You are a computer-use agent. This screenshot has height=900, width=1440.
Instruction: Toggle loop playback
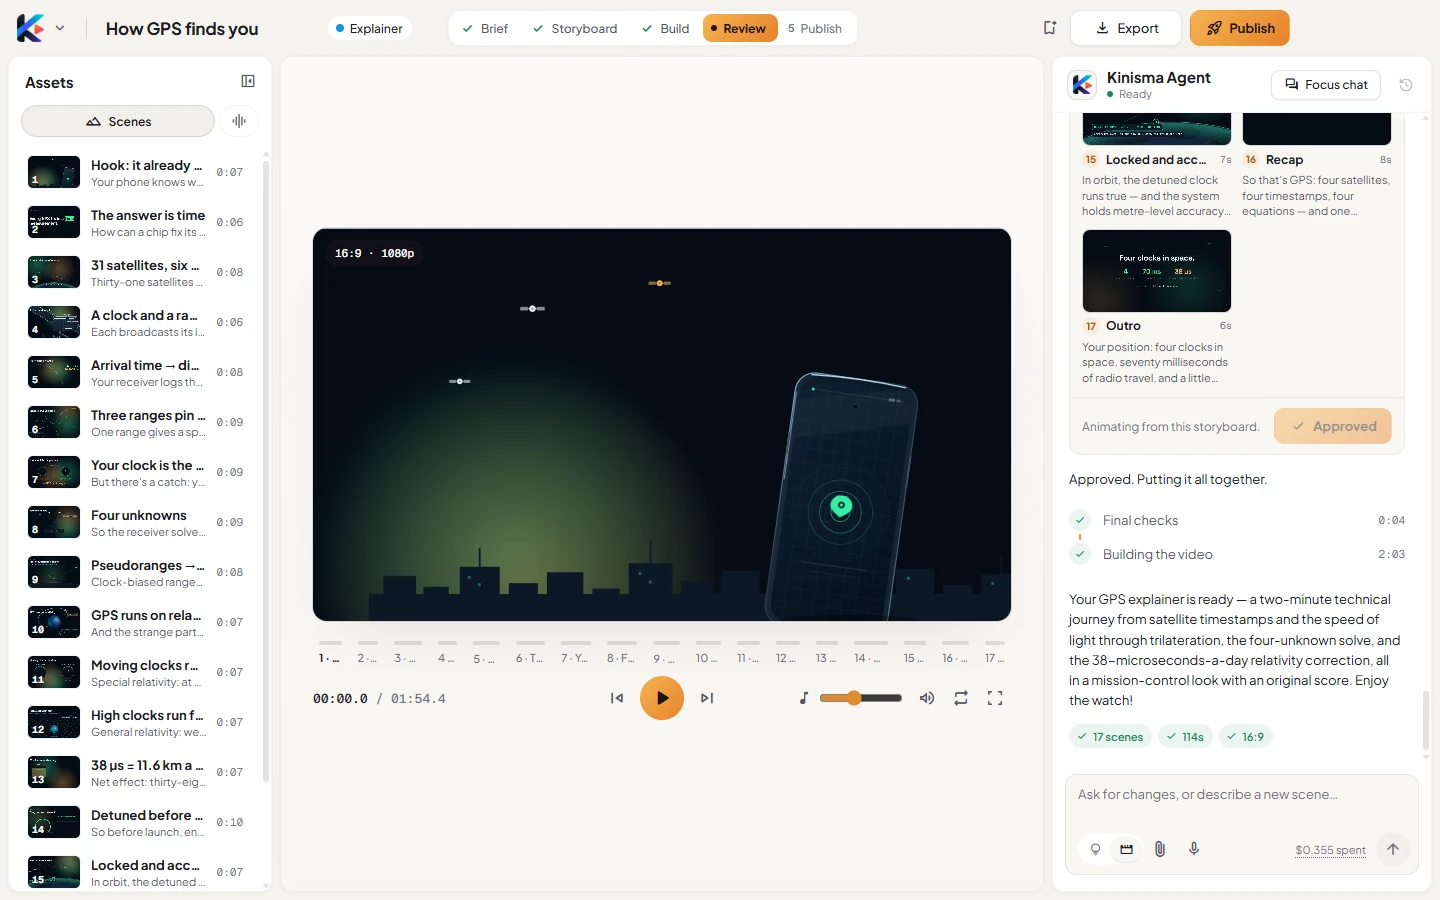tap(961, 698)
